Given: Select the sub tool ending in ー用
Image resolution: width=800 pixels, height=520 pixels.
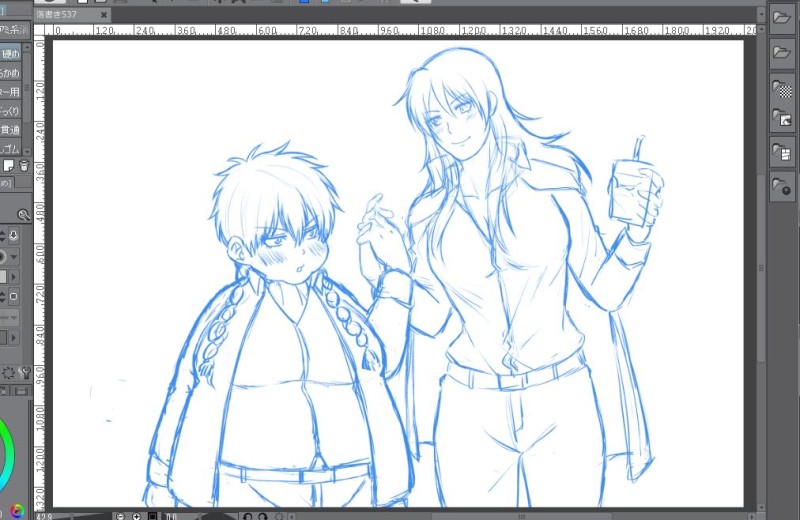Looking at the screenshot, I should tap(10, 92).
